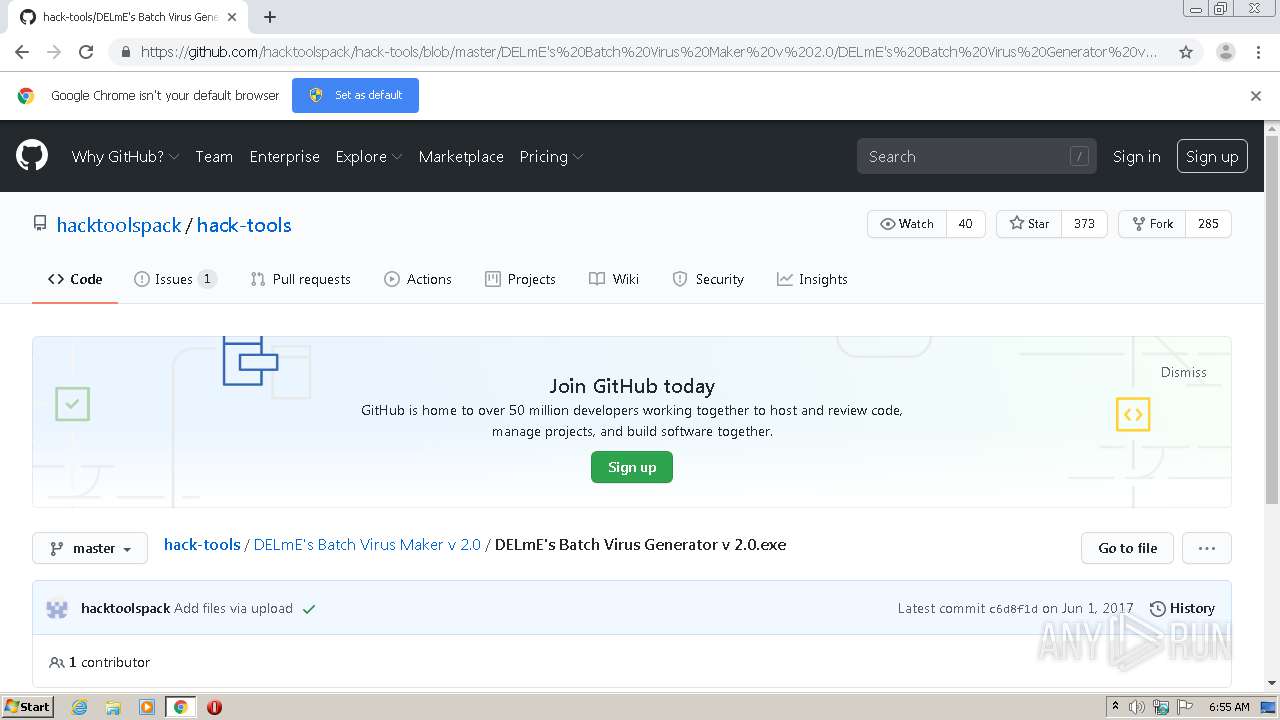The height and width of the screenshot is (720, 1280).
Task: Open the Chrome three-dot menu
Action: pyautogui.click(x=1258, y=52)
